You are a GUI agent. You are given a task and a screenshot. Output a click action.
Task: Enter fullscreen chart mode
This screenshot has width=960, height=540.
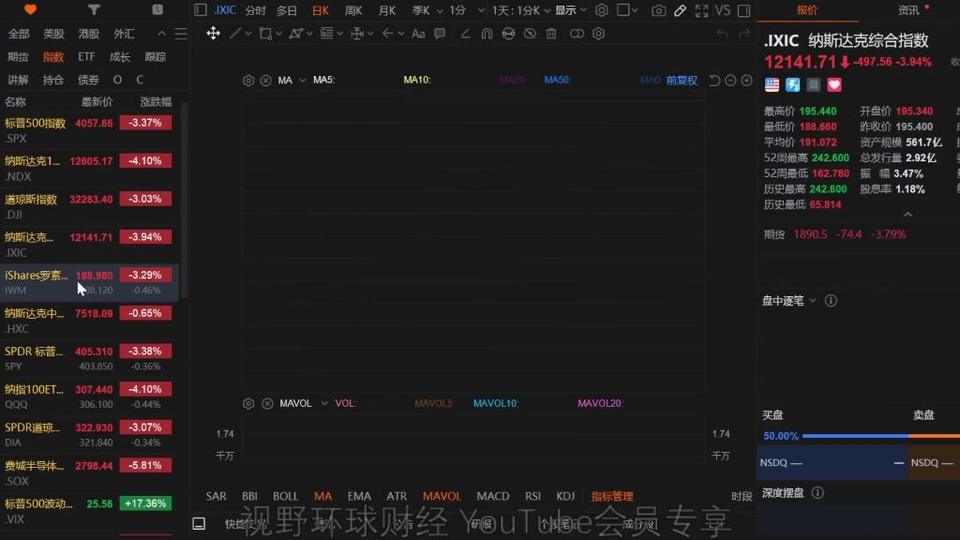coord(702,10)
